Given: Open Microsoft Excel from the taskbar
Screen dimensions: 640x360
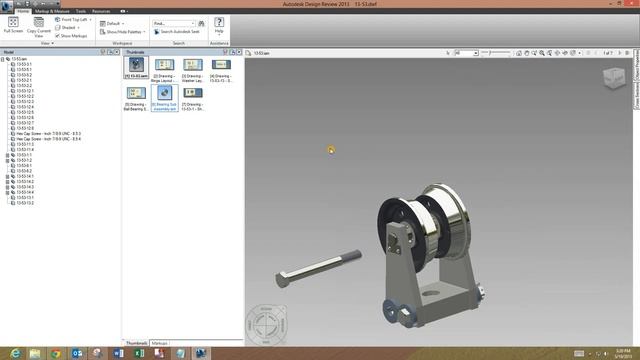Looking at the screenshot, I should coord(139,353).
